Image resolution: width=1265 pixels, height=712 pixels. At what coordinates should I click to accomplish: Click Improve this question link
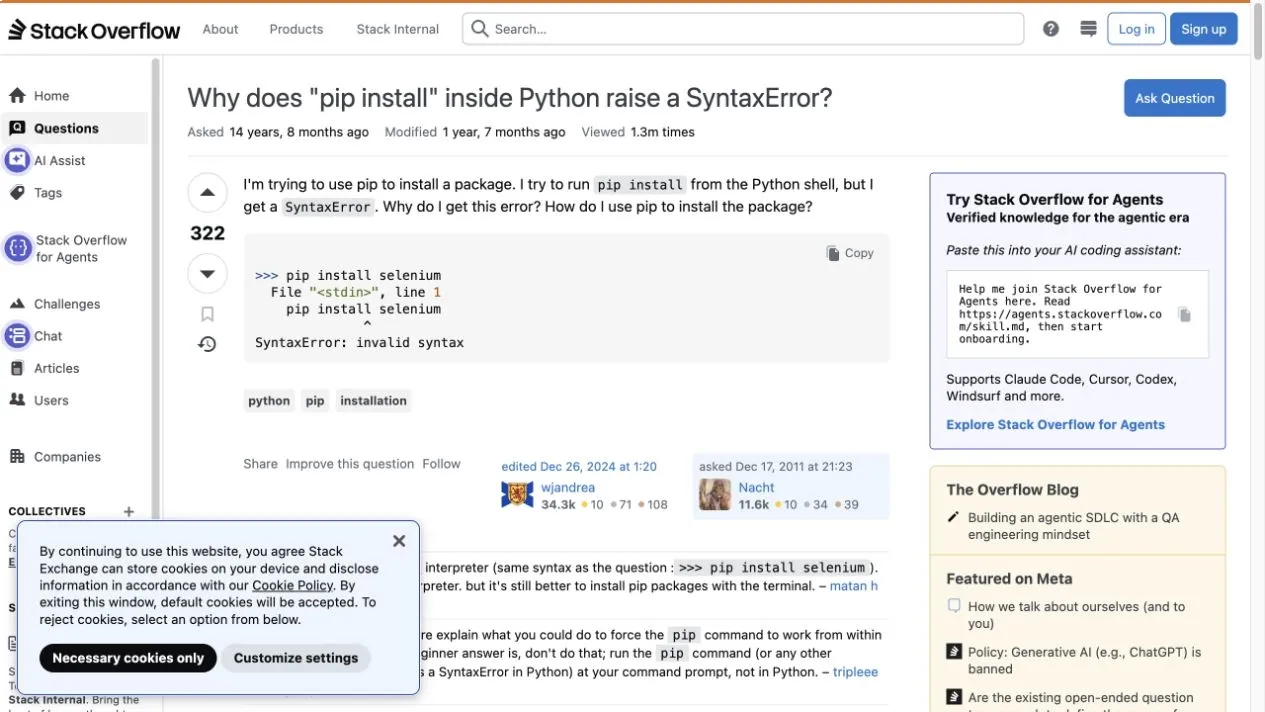pos(349,464)
